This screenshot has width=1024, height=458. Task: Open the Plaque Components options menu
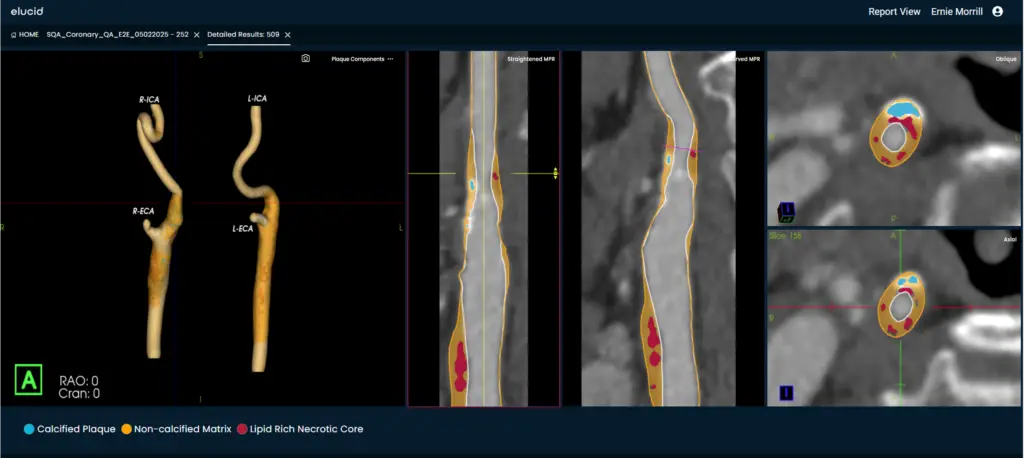coord(391,59)
